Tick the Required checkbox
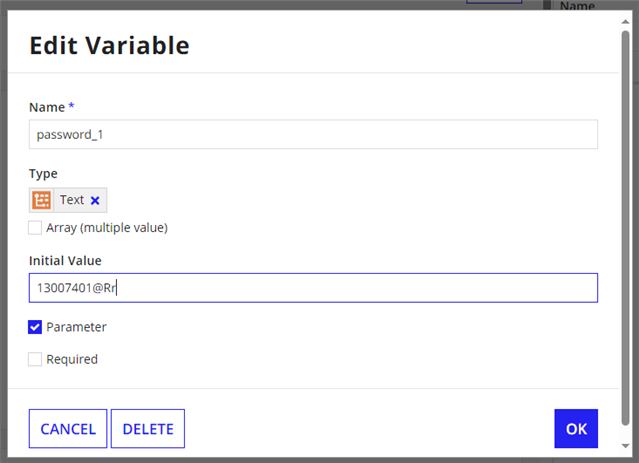The width and height of the screenshot is (639, 463). 35,359
